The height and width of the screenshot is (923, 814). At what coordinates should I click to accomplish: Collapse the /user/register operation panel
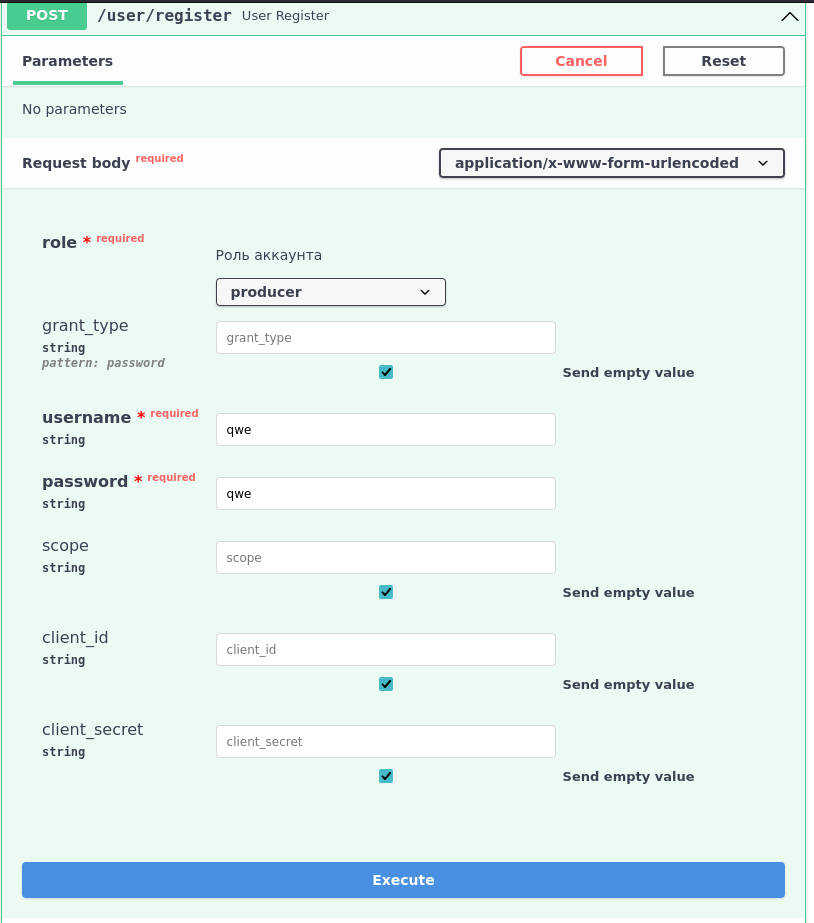point(789,16)
